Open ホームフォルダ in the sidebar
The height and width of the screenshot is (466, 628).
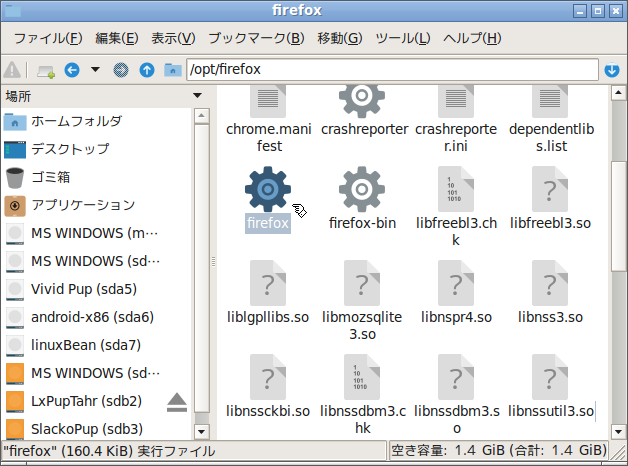(x=97, y=121)
